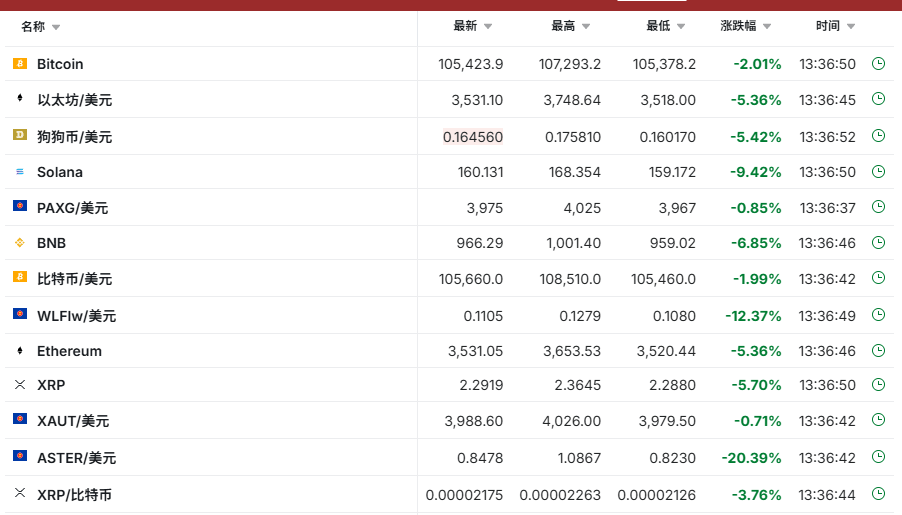This screenshot has height=515, width=902.
Task: Open the XAUT/美元 pair link
Action: pyautogui.click(x=73, y=422)
